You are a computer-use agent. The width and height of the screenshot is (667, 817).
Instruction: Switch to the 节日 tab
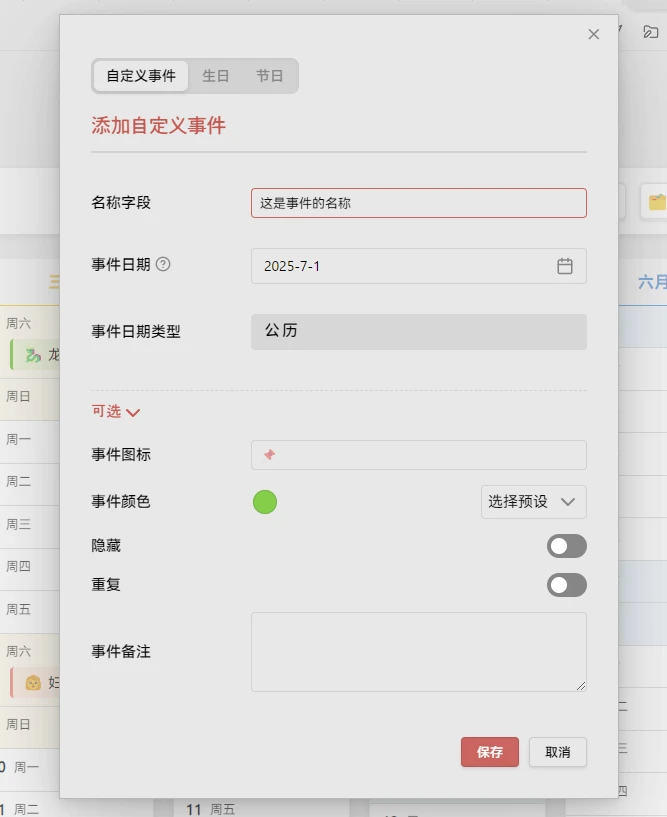click(269, 76)
